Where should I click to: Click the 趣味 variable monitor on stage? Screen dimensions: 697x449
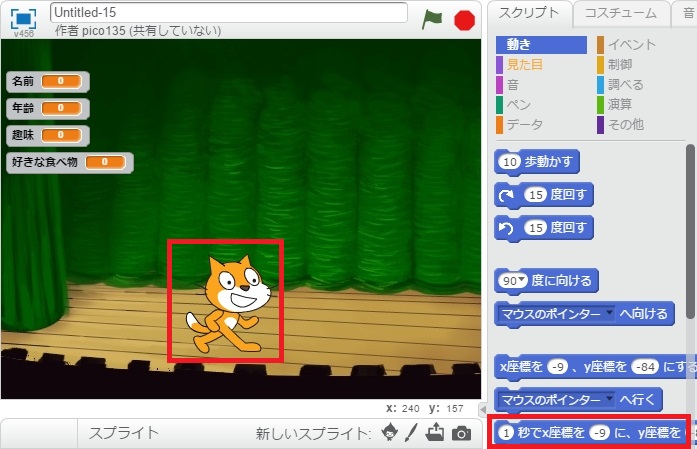point(48,135)
